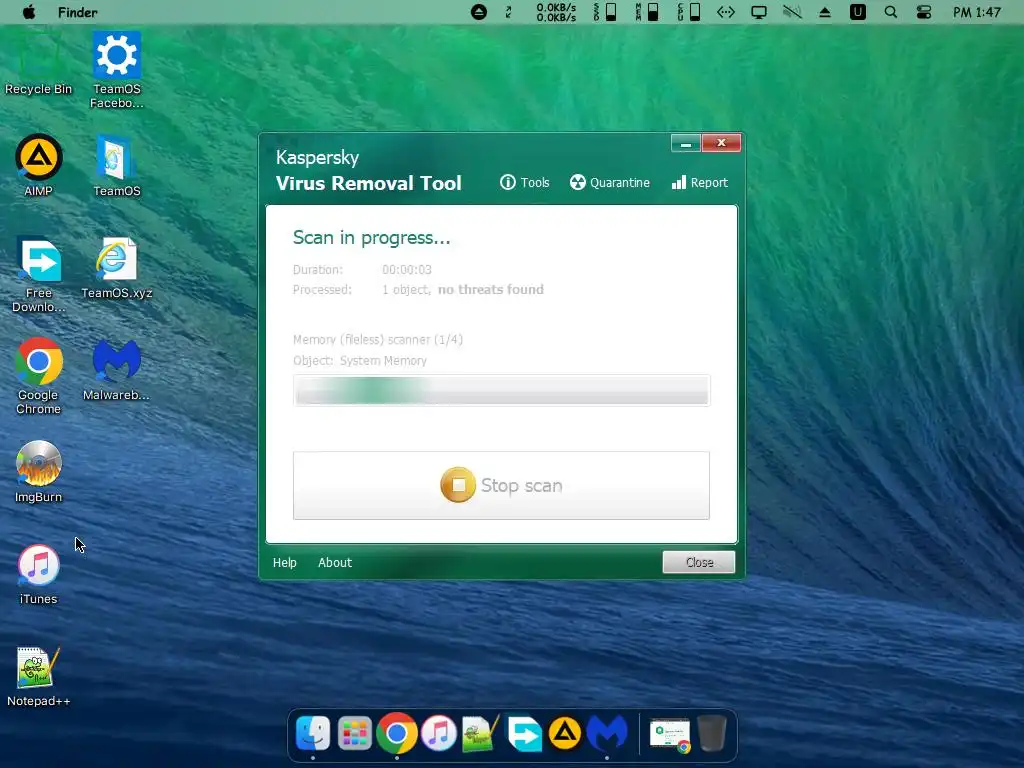Click the clock showing PM 1:47
The width and height of the screenshot is (1024, 768).
coord(977,12)
